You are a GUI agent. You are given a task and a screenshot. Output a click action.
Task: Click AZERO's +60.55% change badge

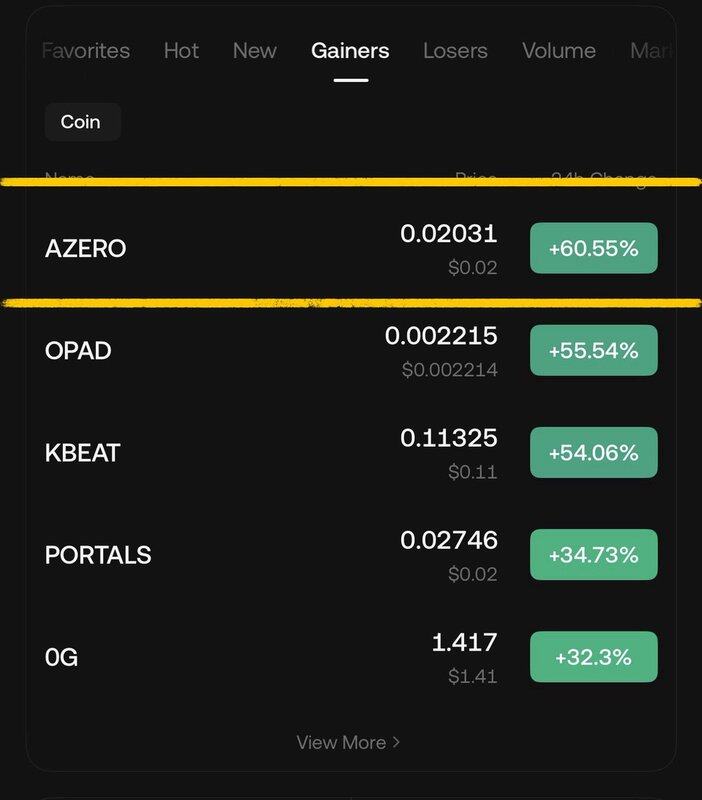593,248
